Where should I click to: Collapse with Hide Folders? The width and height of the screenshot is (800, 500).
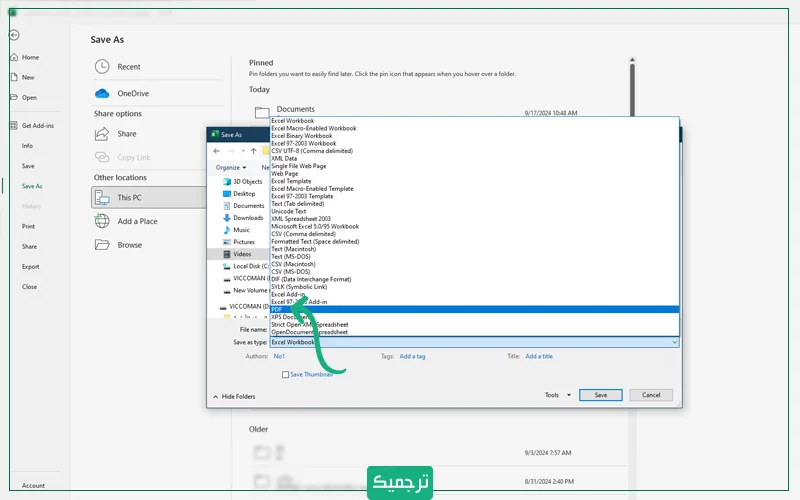click(x=234, y=396)
